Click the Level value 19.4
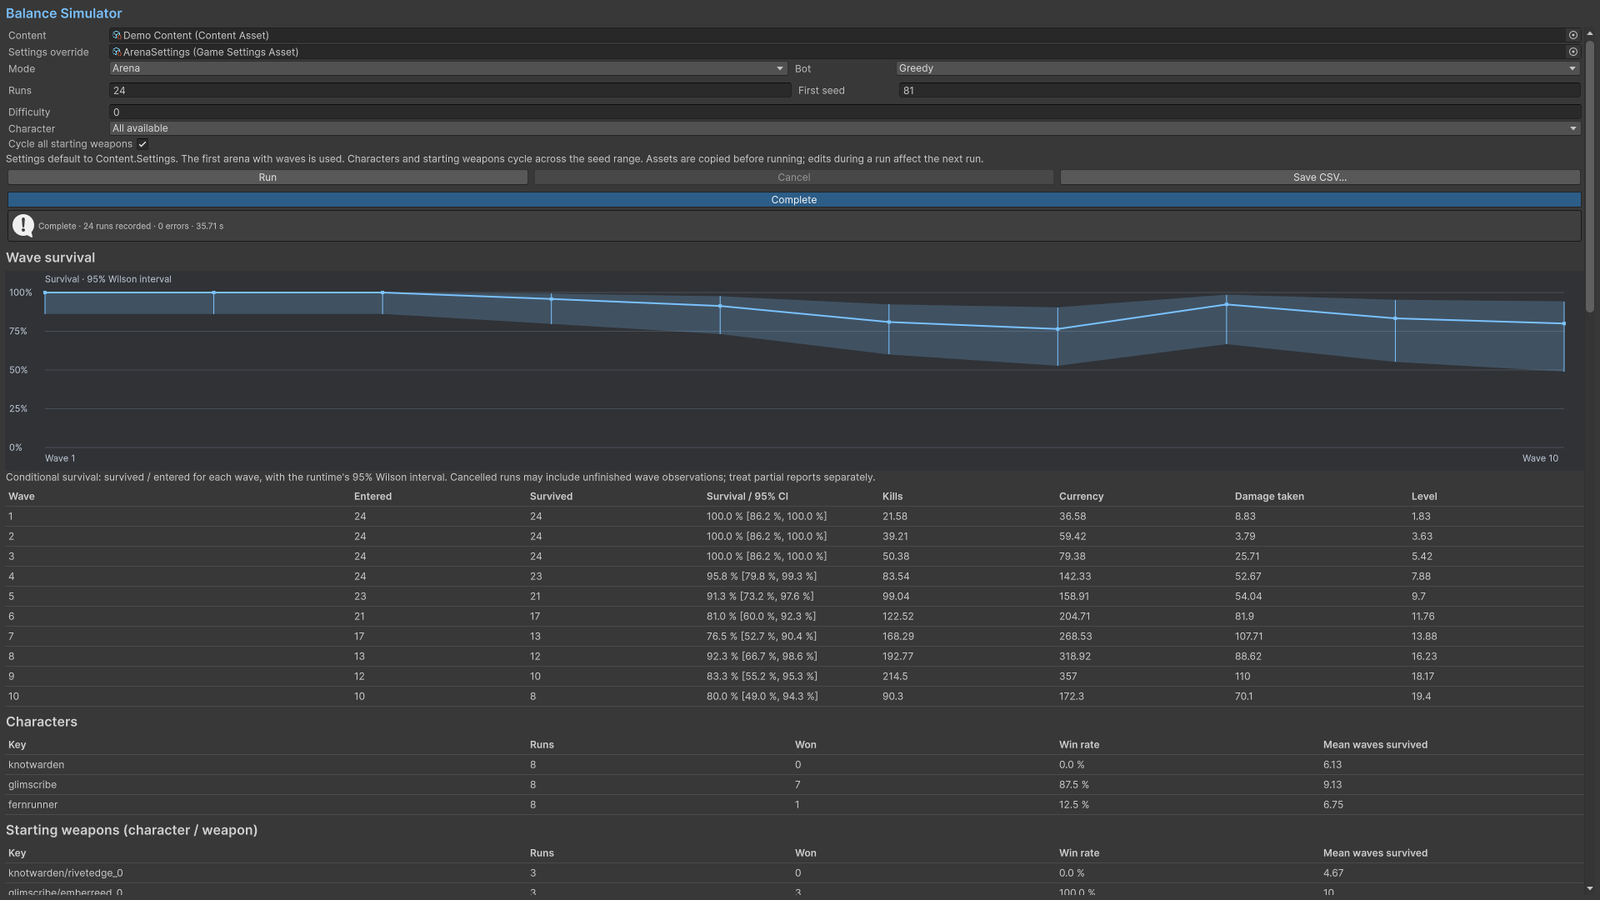 (1421, 696)
